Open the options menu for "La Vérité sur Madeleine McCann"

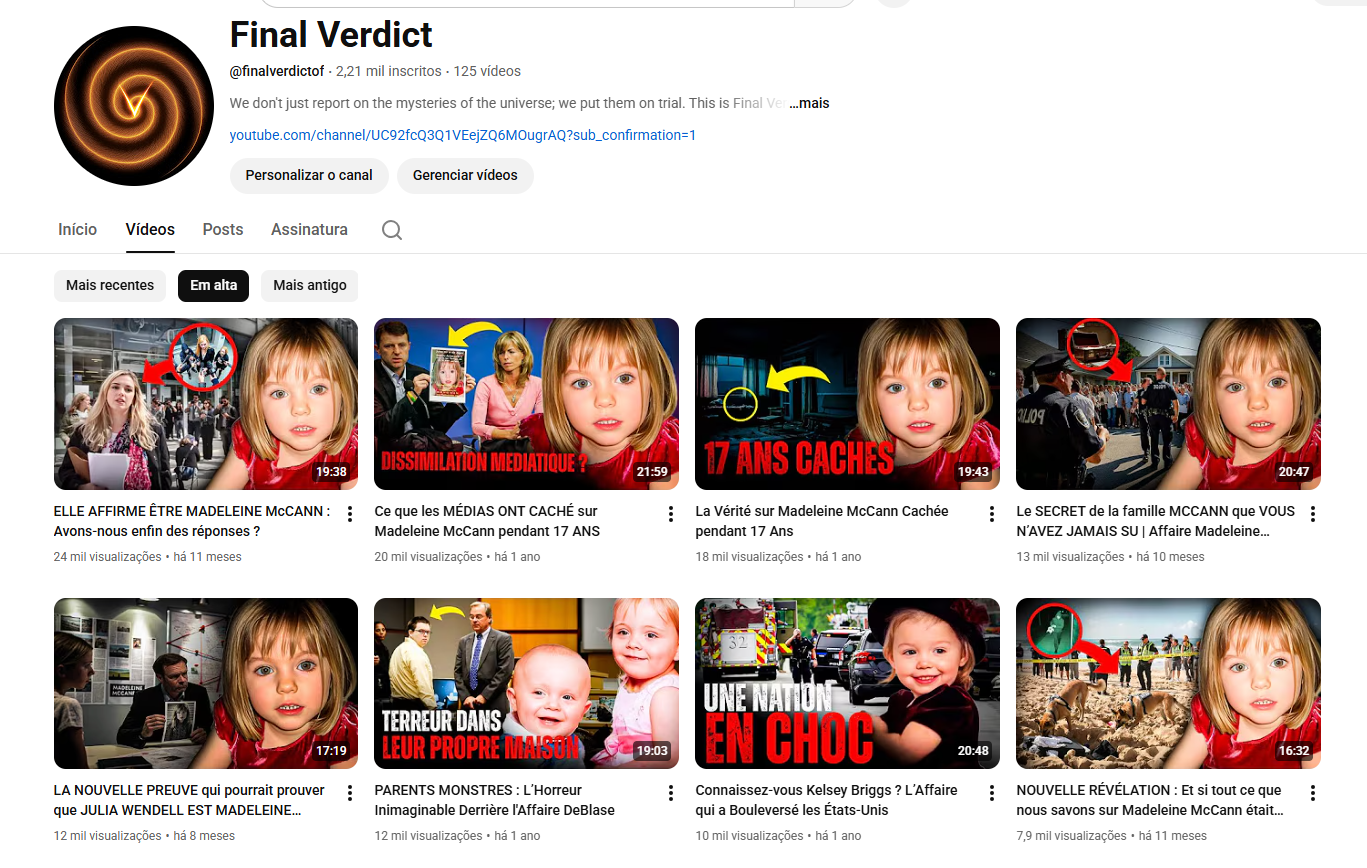pos(990,513)
